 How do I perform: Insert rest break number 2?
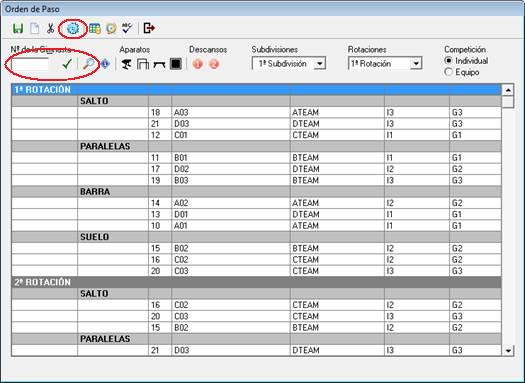214,64
